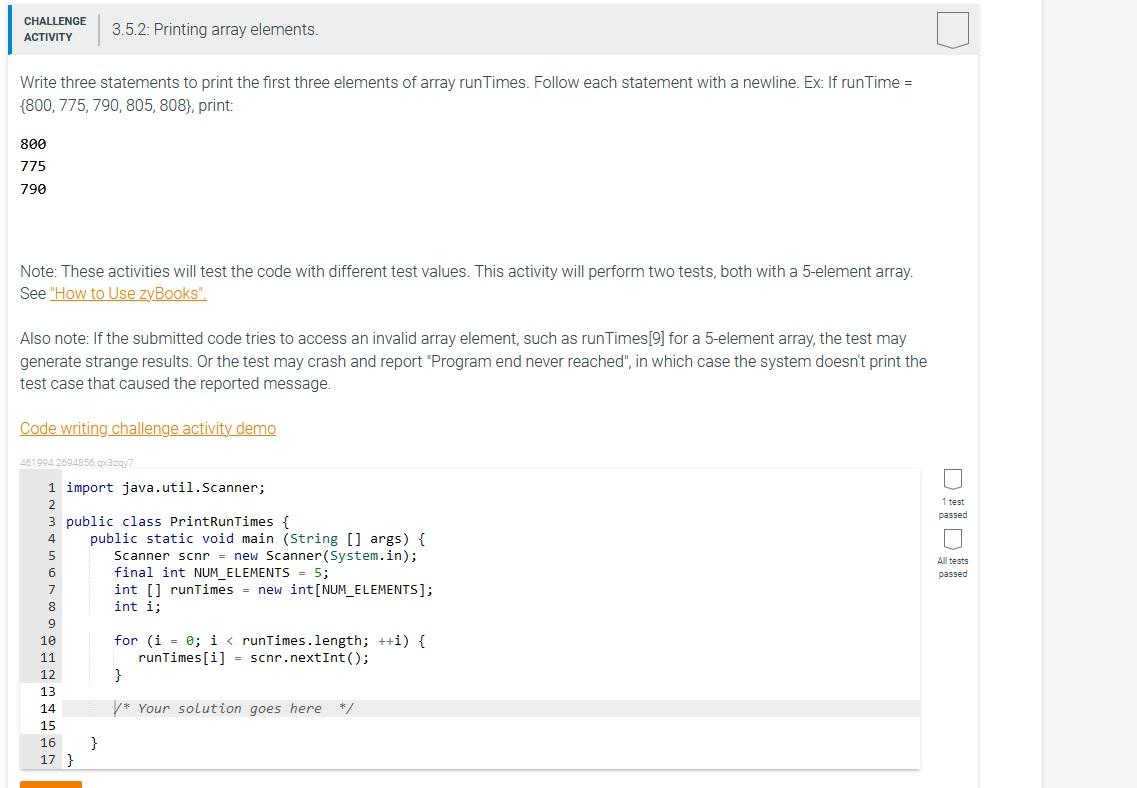Open the "How to Use zyBooks" link

pos(127,293)
